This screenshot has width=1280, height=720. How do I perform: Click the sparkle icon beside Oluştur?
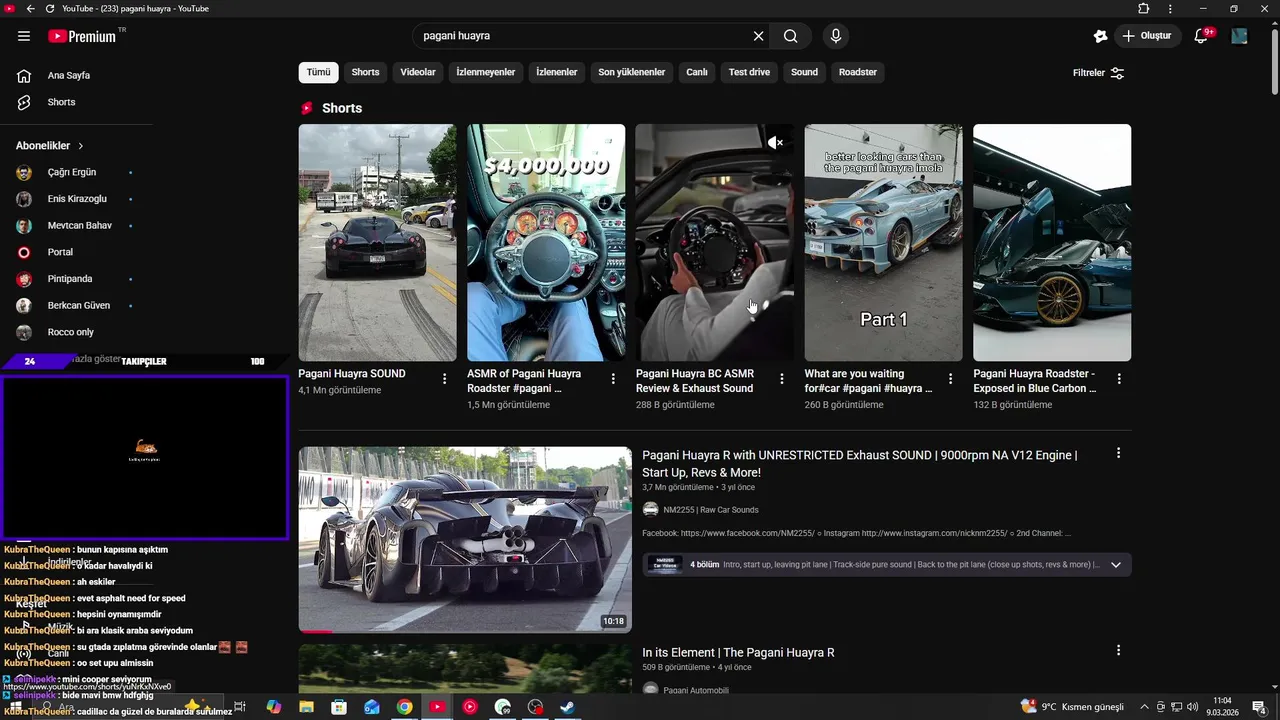click(x=1100, y=36)
